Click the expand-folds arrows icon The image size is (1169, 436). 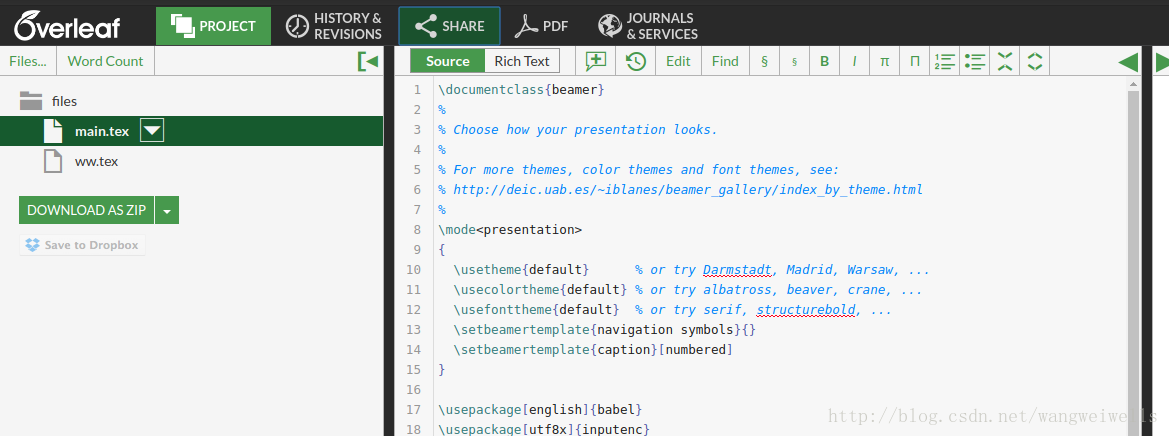coord(1035,61)
